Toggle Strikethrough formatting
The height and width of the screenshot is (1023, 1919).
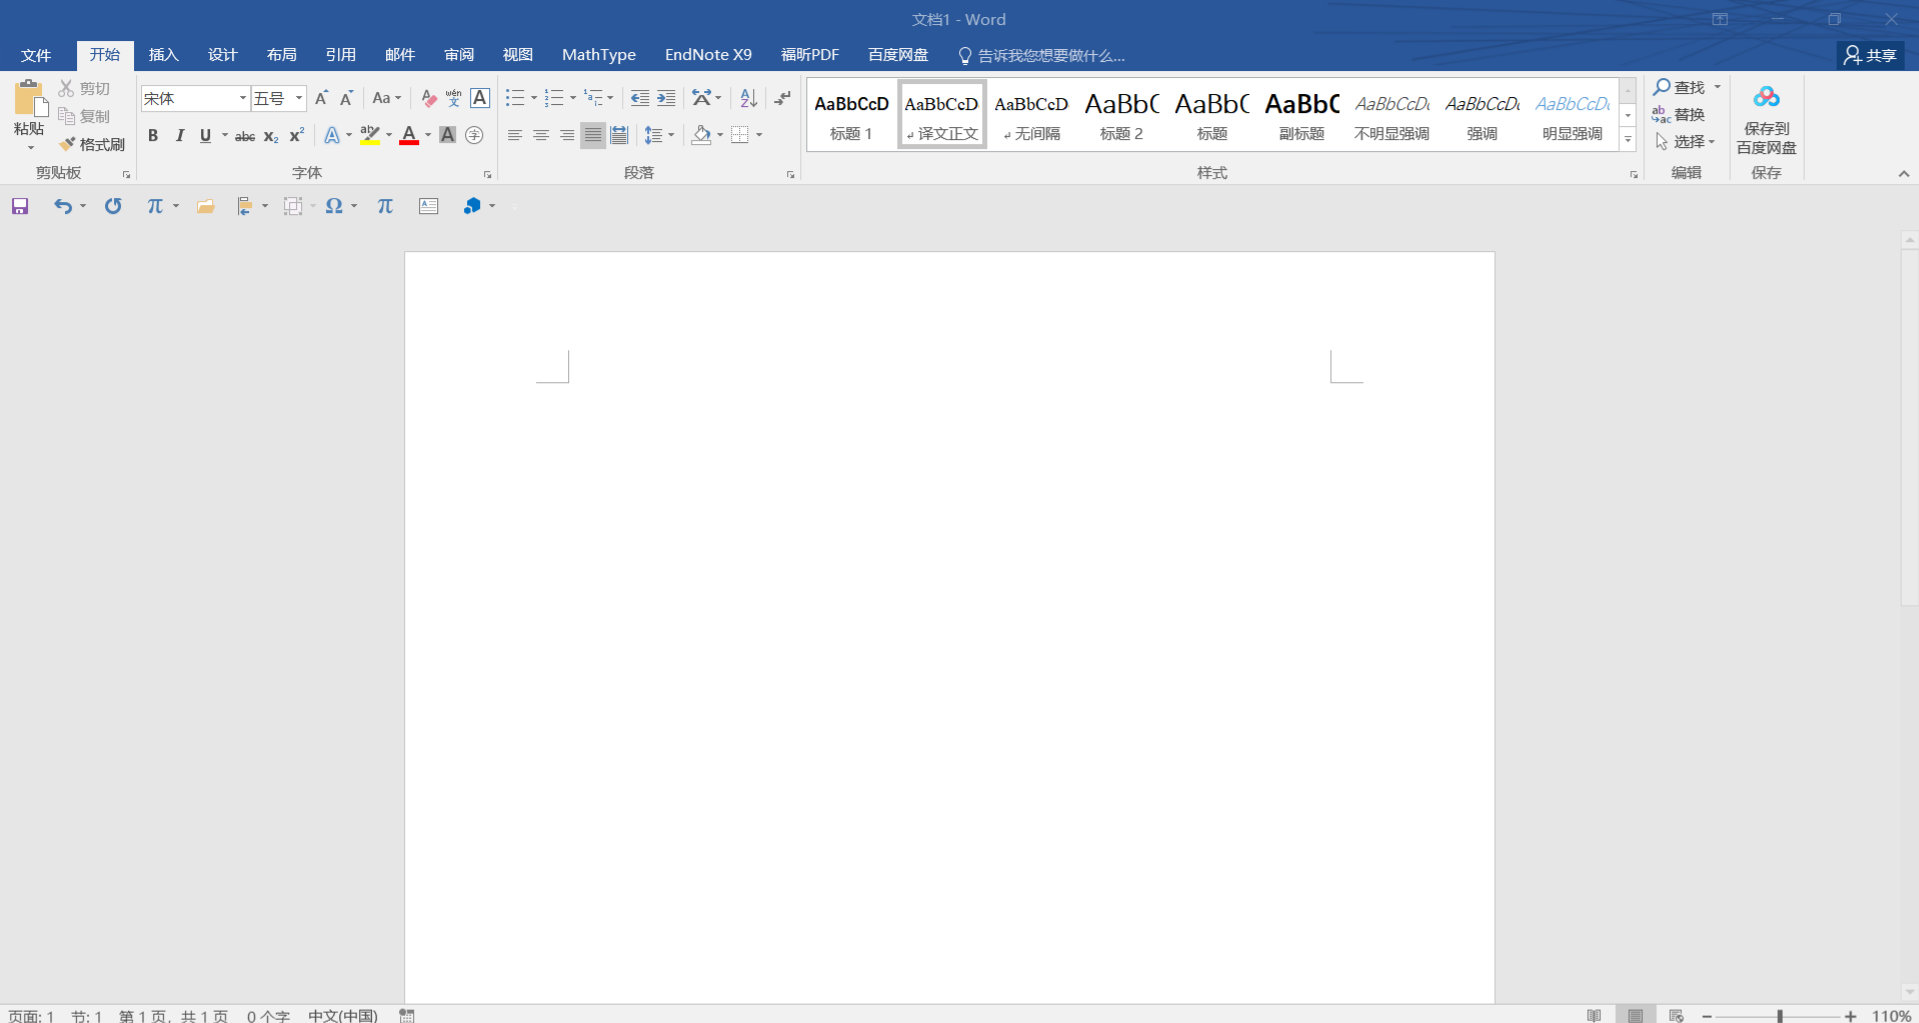245,136
